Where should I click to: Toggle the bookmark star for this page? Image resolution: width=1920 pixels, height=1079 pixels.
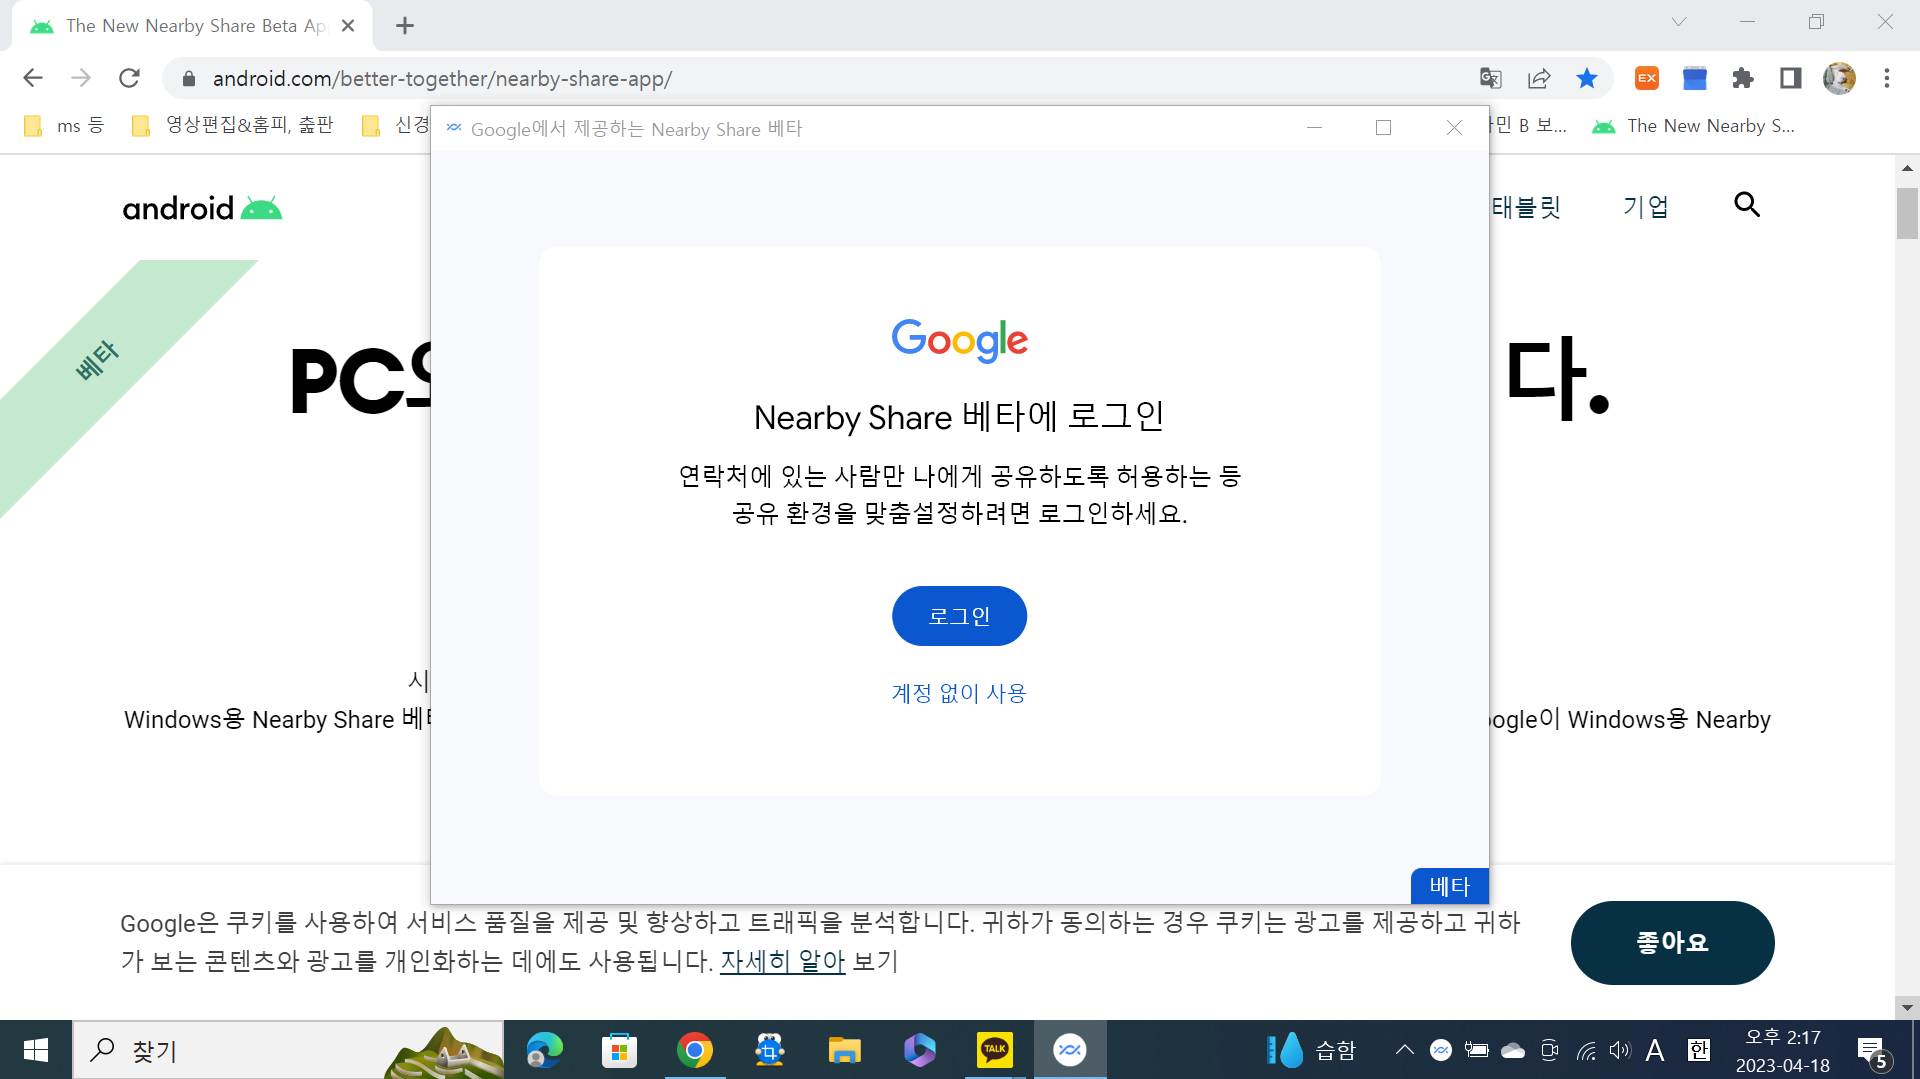click(x=1587, y=78)
